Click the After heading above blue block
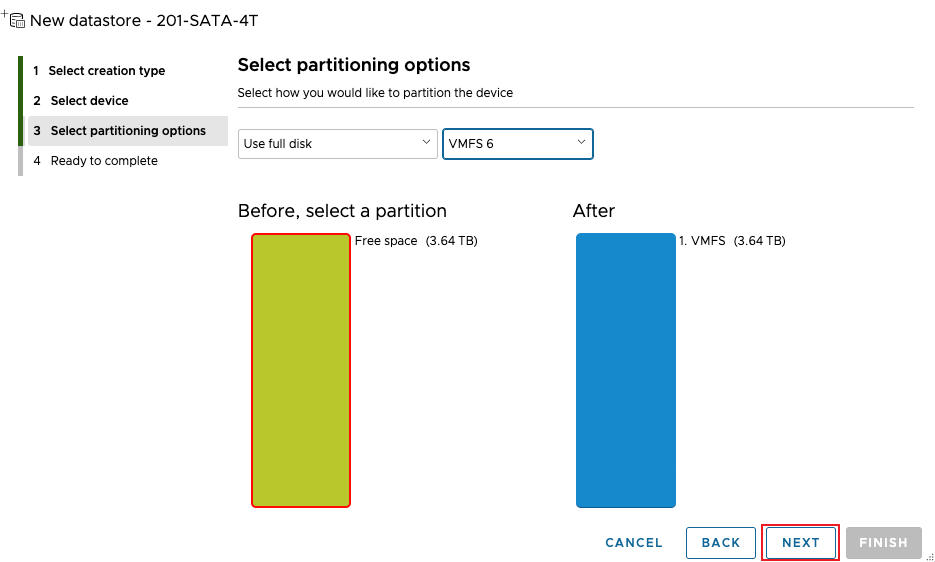 pyautogui.click(x=594, y=211)
